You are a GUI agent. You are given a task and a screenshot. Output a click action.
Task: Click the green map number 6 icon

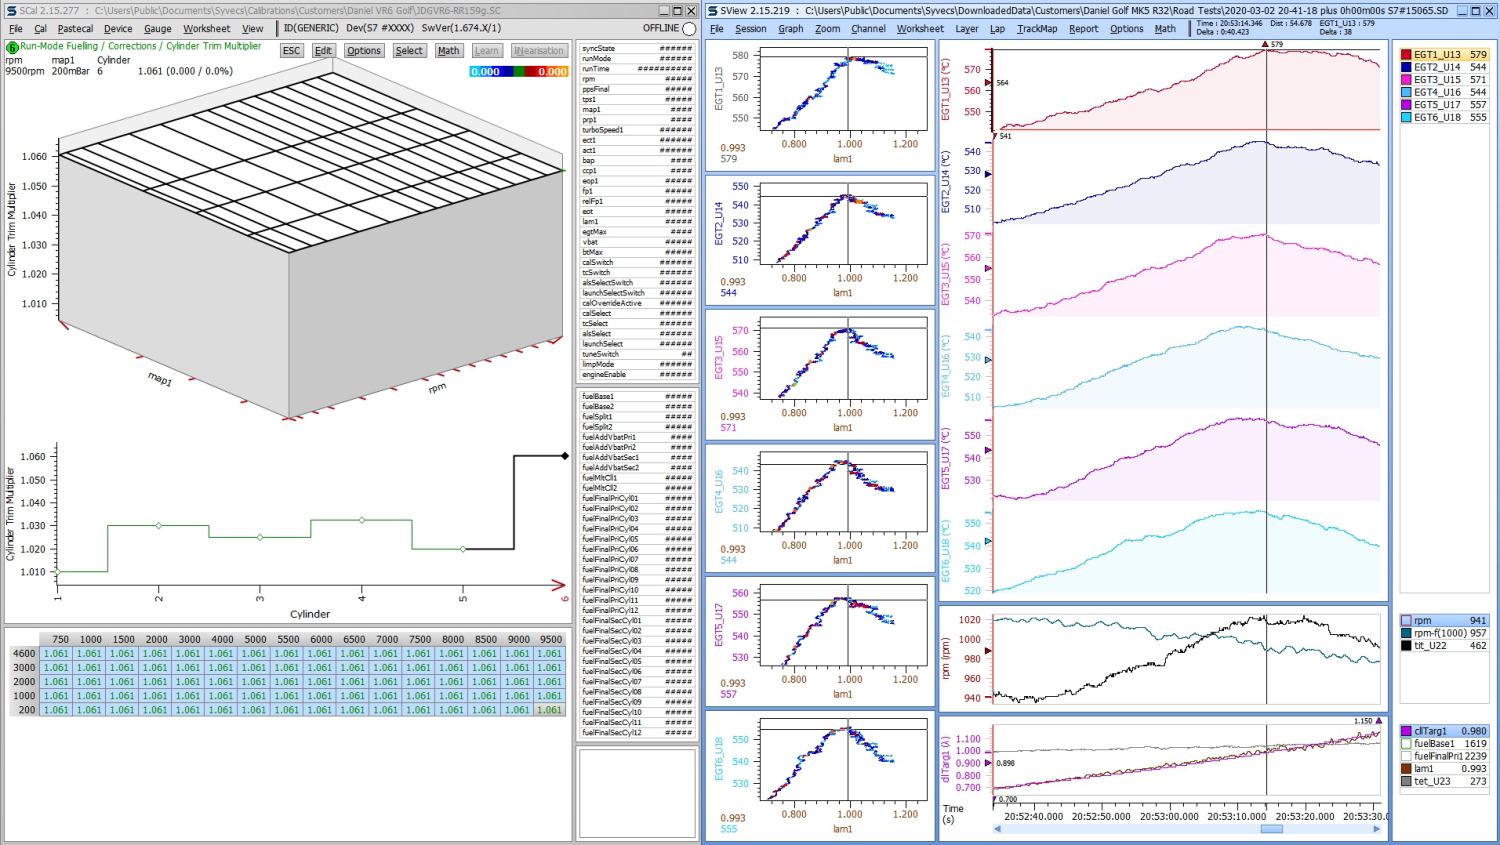click(x=12, y=47)
